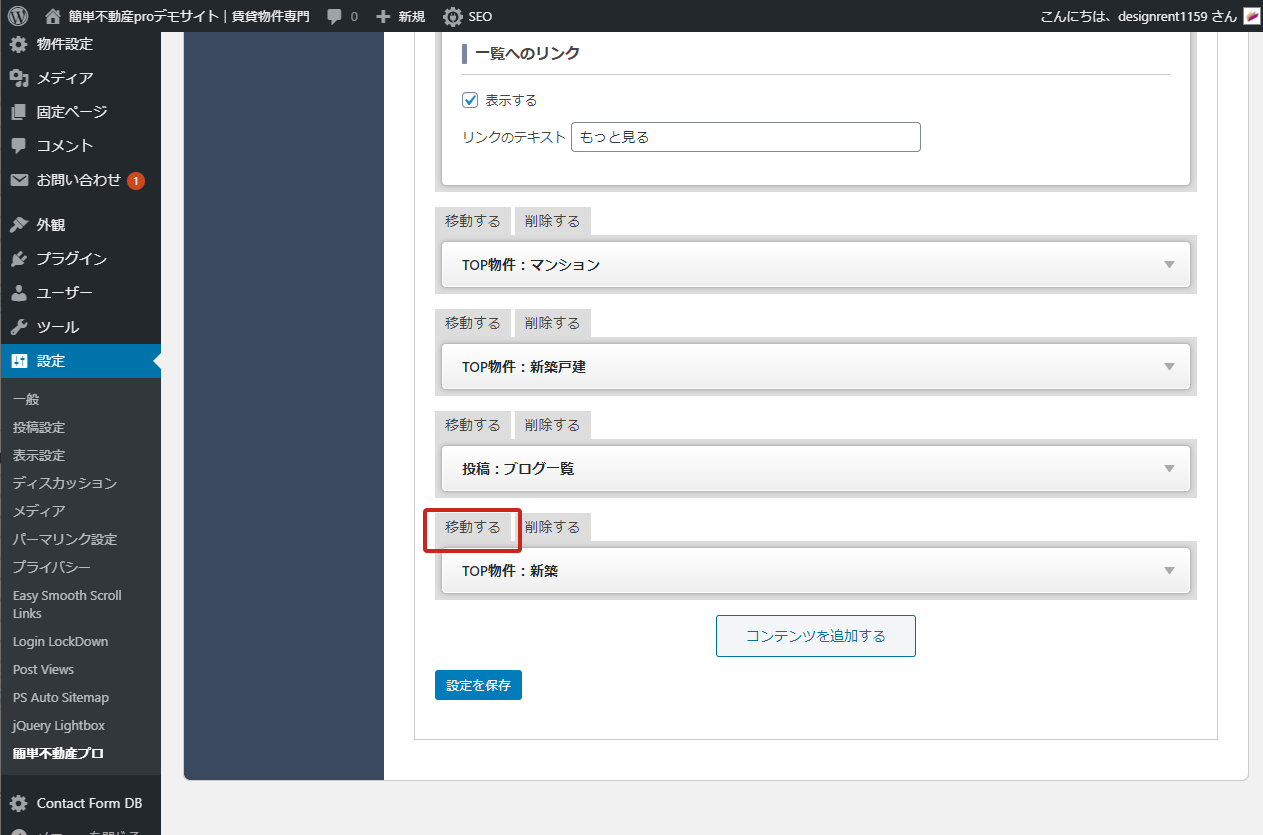Open プラグイン in the sidebar

point(71,259)
